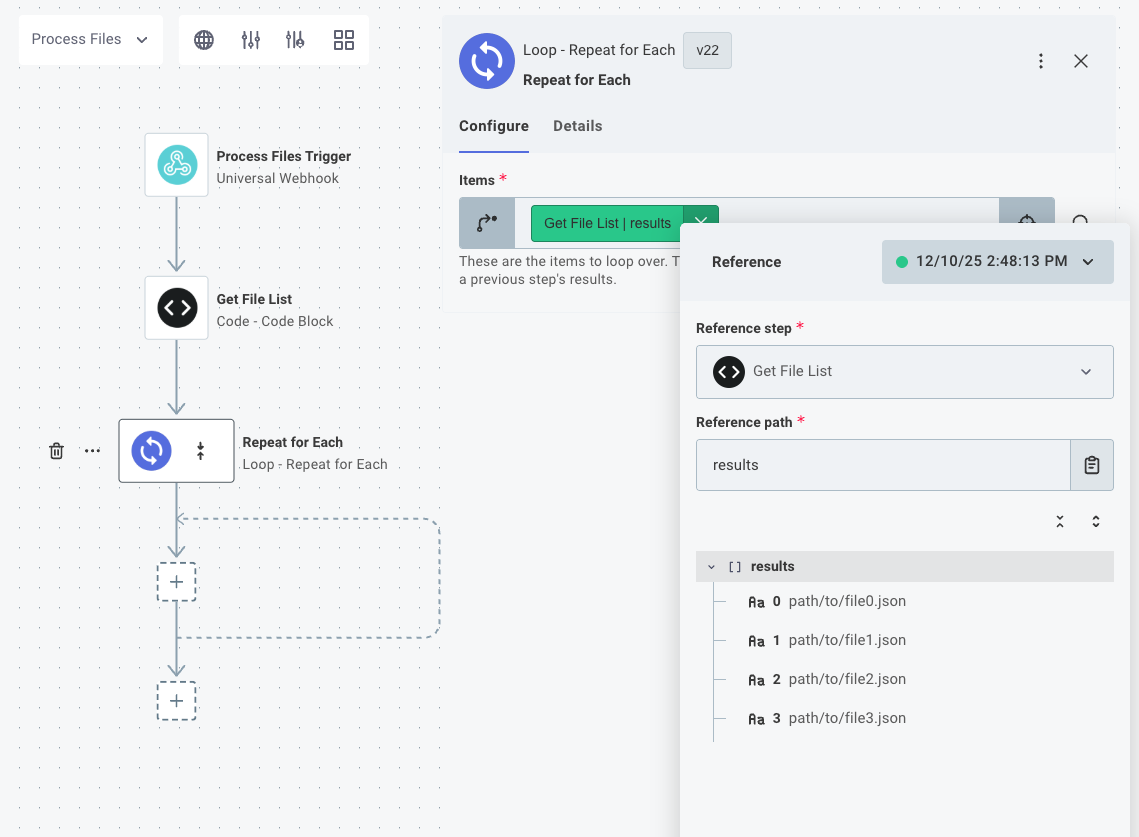This screenshot has height=837, width=1139.
Task: Open the three-dot menu in panel header
Action: coord(1041,61)
